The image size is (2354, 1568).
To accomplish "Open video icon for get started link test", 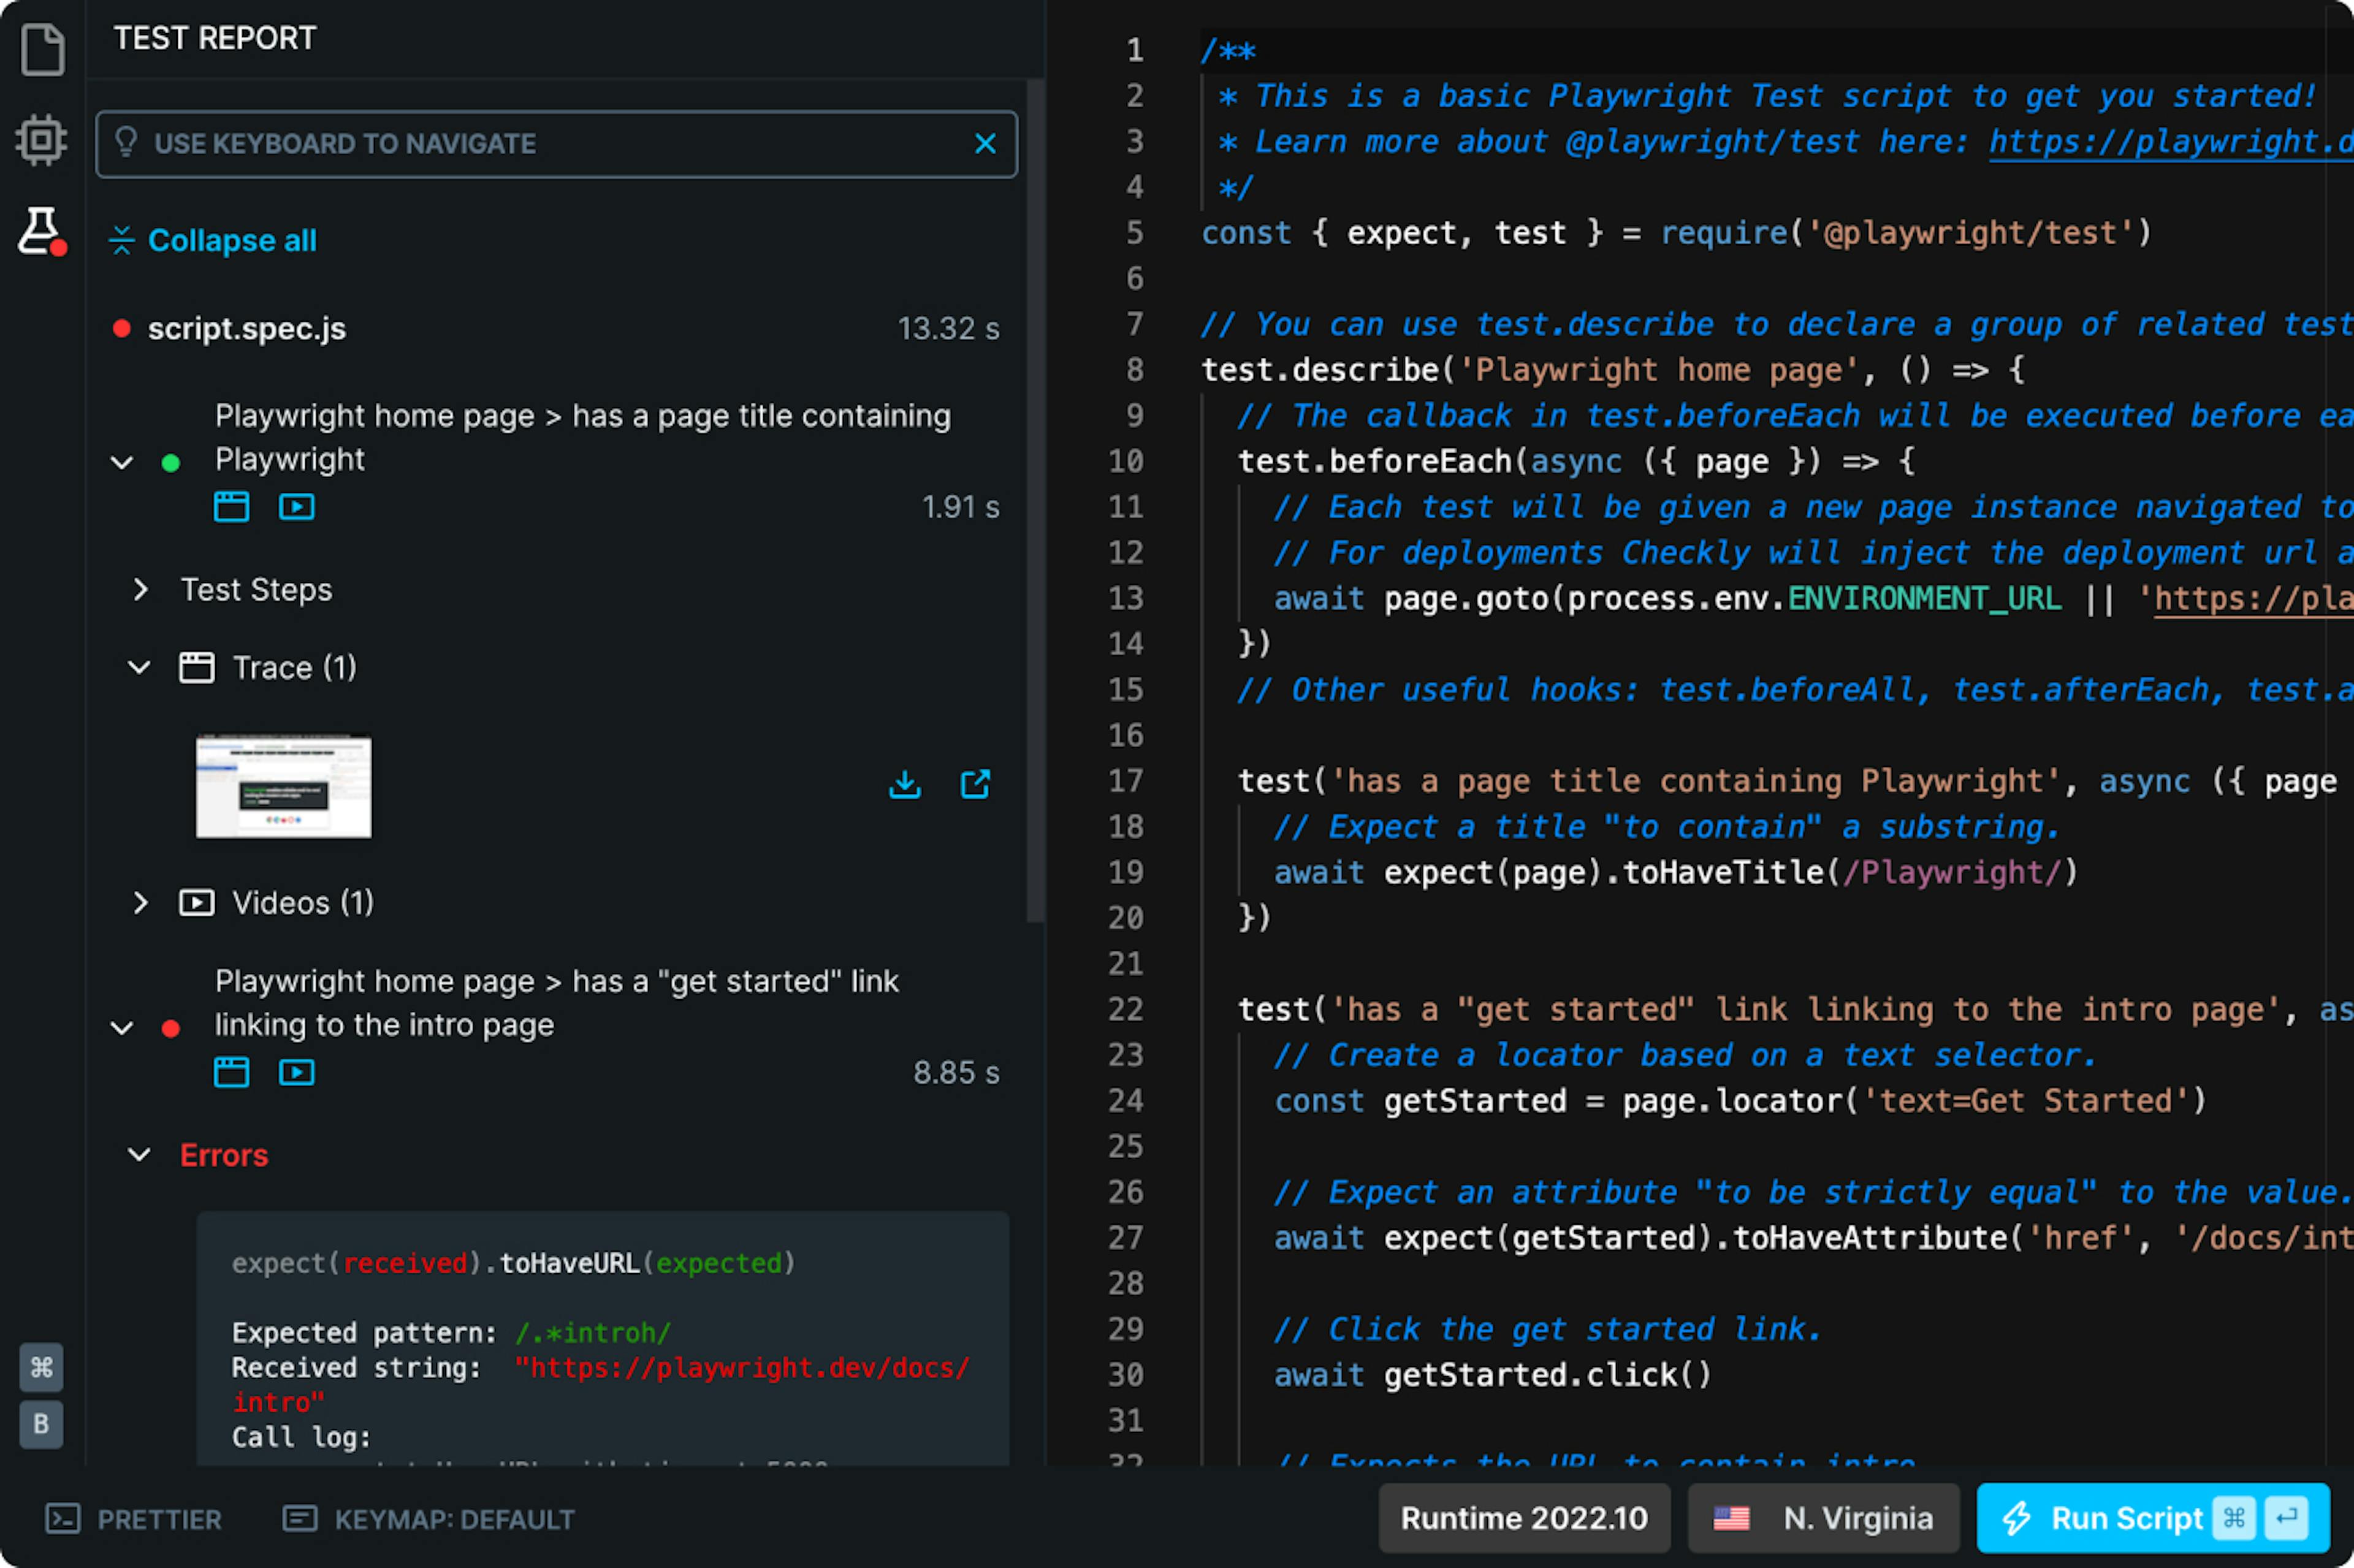I will (297, 1073).
